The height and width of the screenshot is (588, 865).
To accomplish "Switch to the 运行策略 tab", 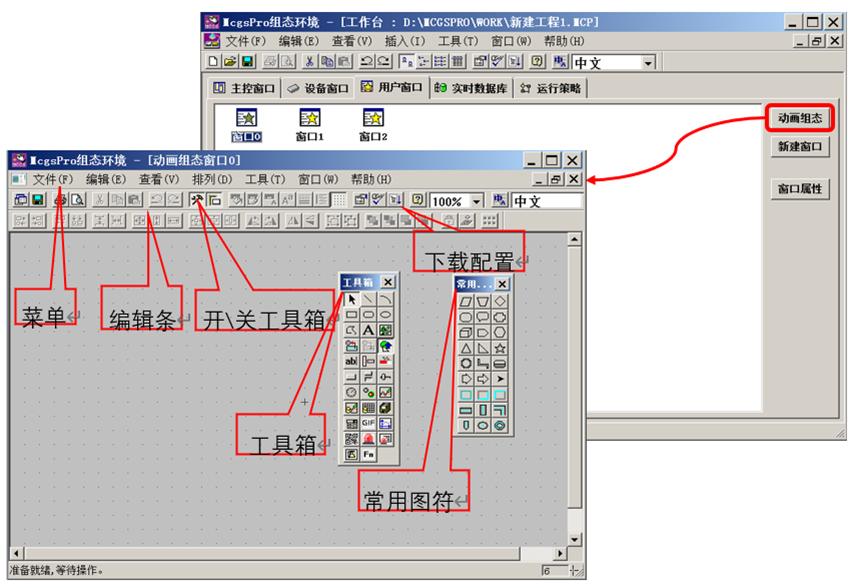I will (x=551, y=88).
